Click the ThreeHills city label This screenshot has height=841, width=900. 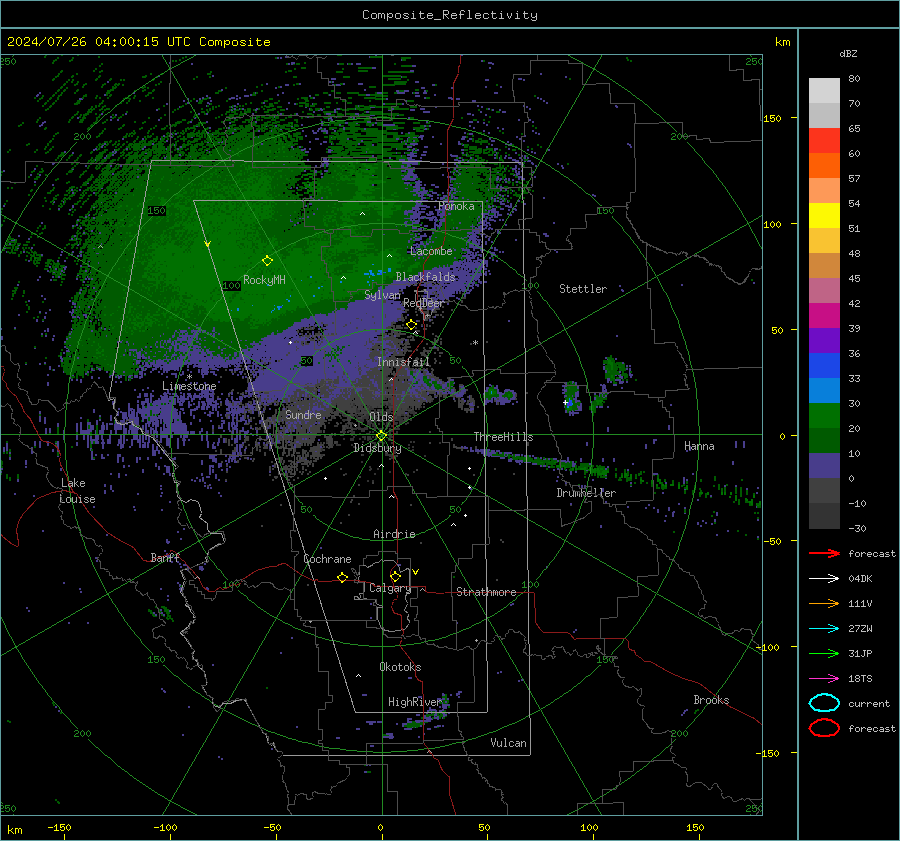point(503,437)
